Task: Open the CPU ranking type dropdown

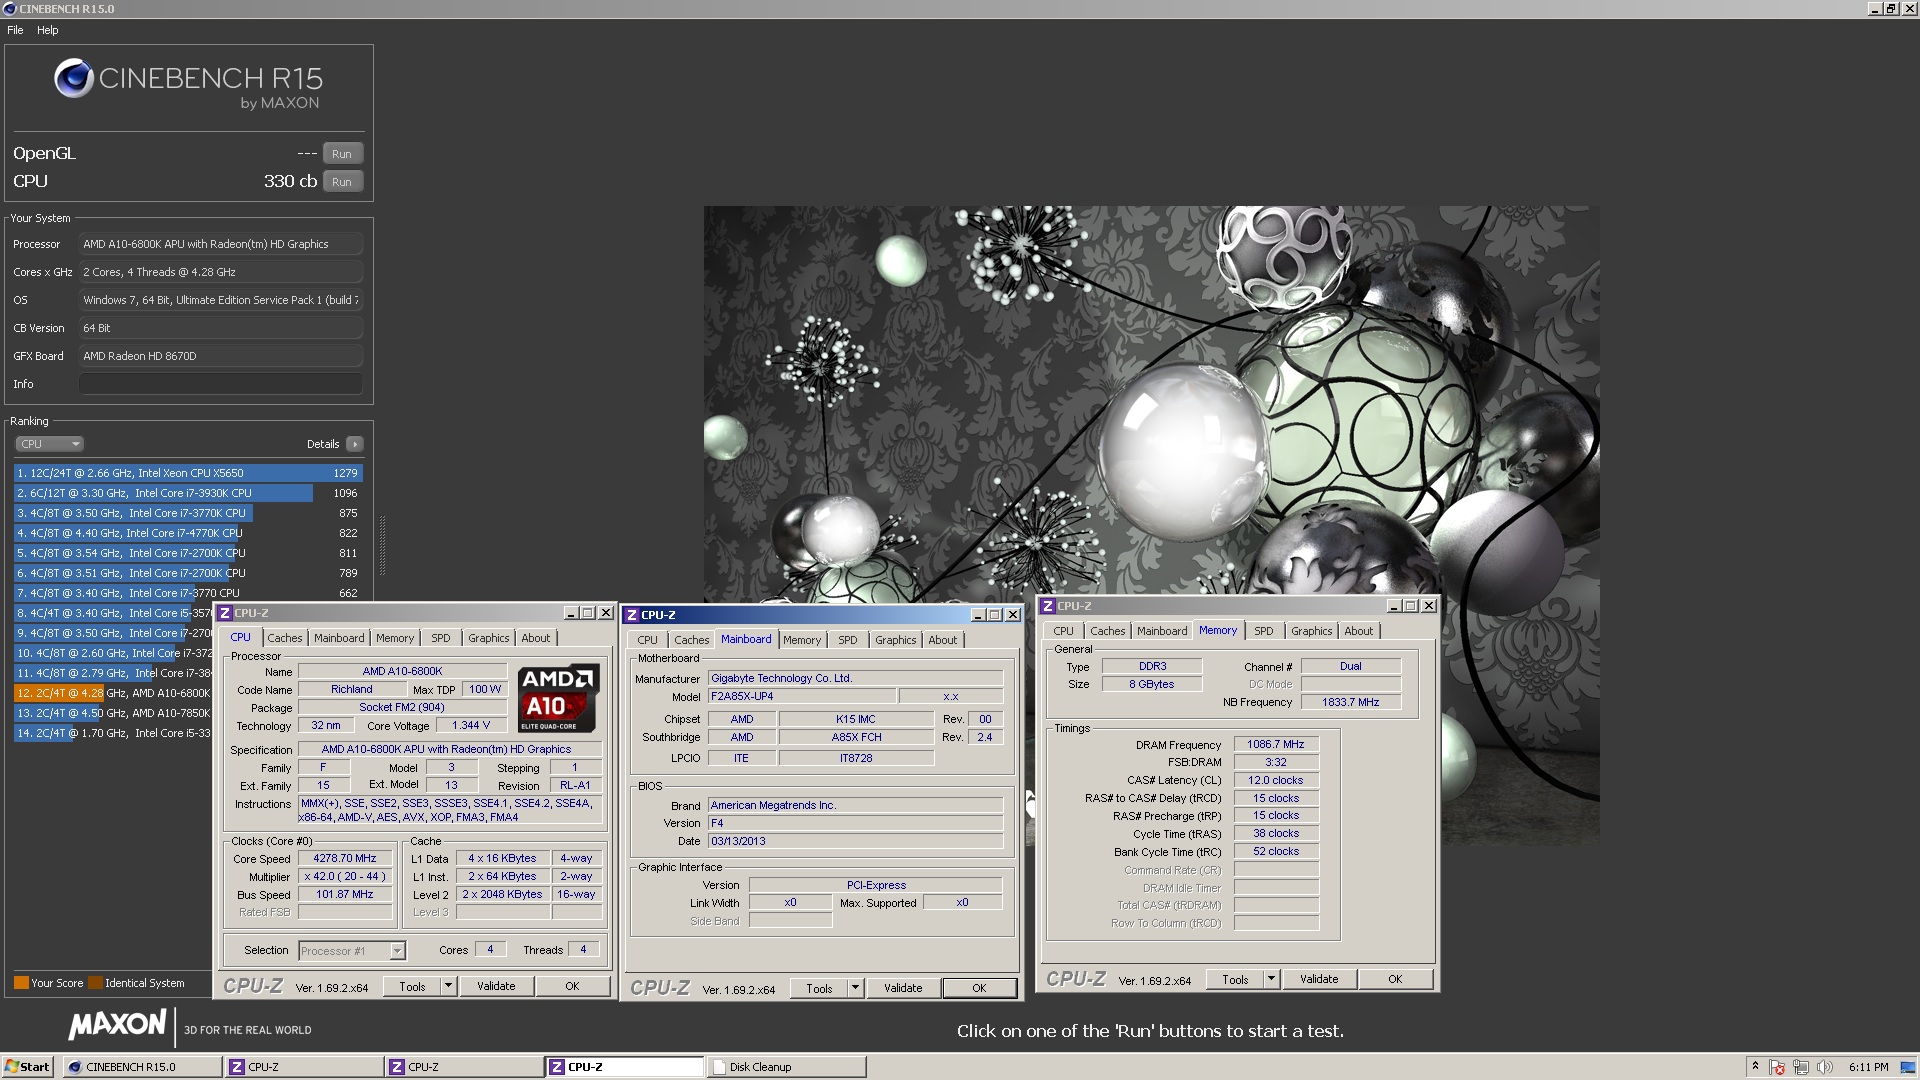Action: point(49,444)
